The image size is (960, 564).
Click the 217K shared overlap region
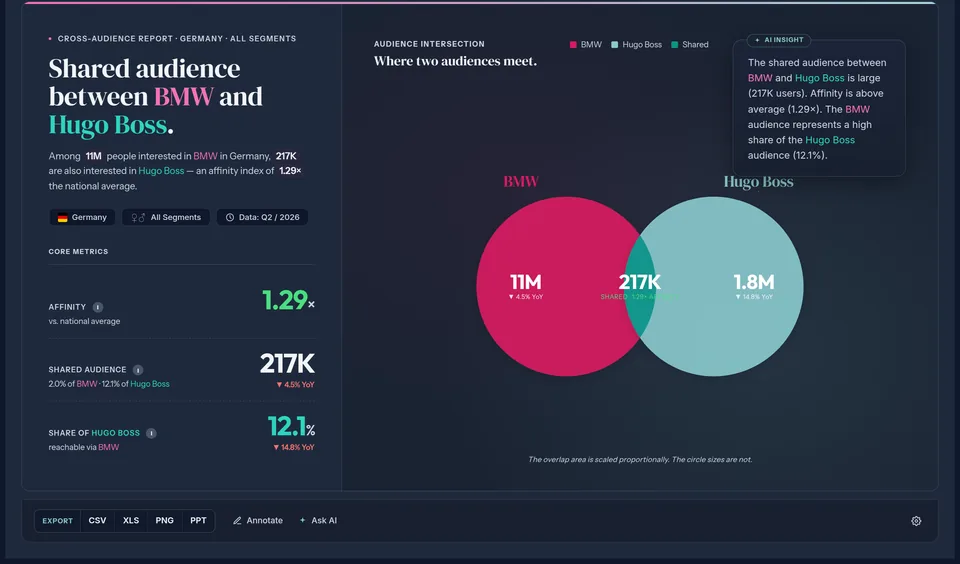(x=640, y=286)
